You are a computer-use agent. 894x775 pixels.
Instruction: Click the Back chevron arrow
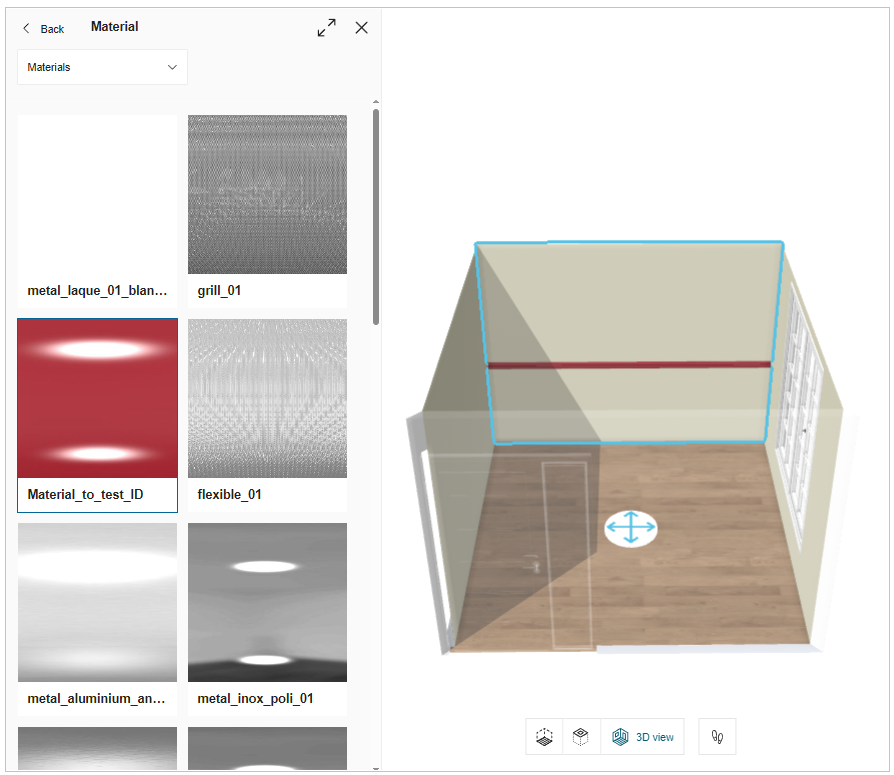[25, 28]
